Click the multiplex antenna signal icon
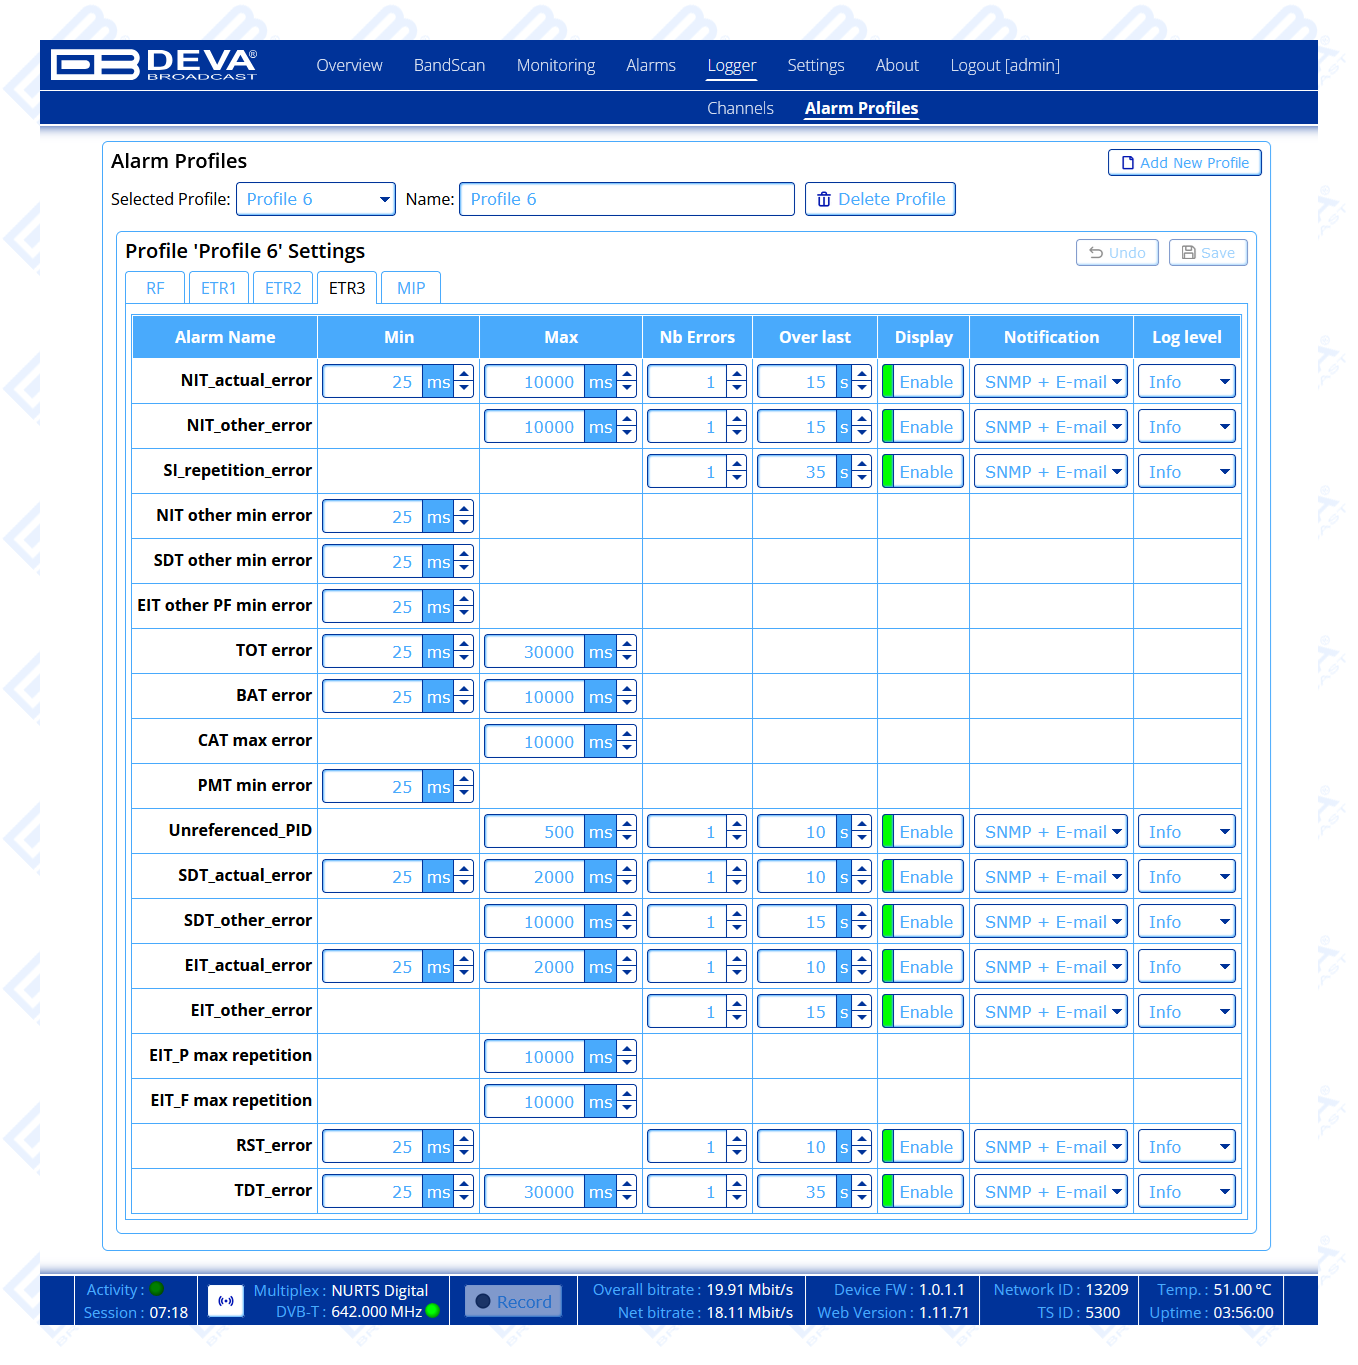Image resolution: width=1358 pixels, height=1365 pixels. coord(226,1301)
